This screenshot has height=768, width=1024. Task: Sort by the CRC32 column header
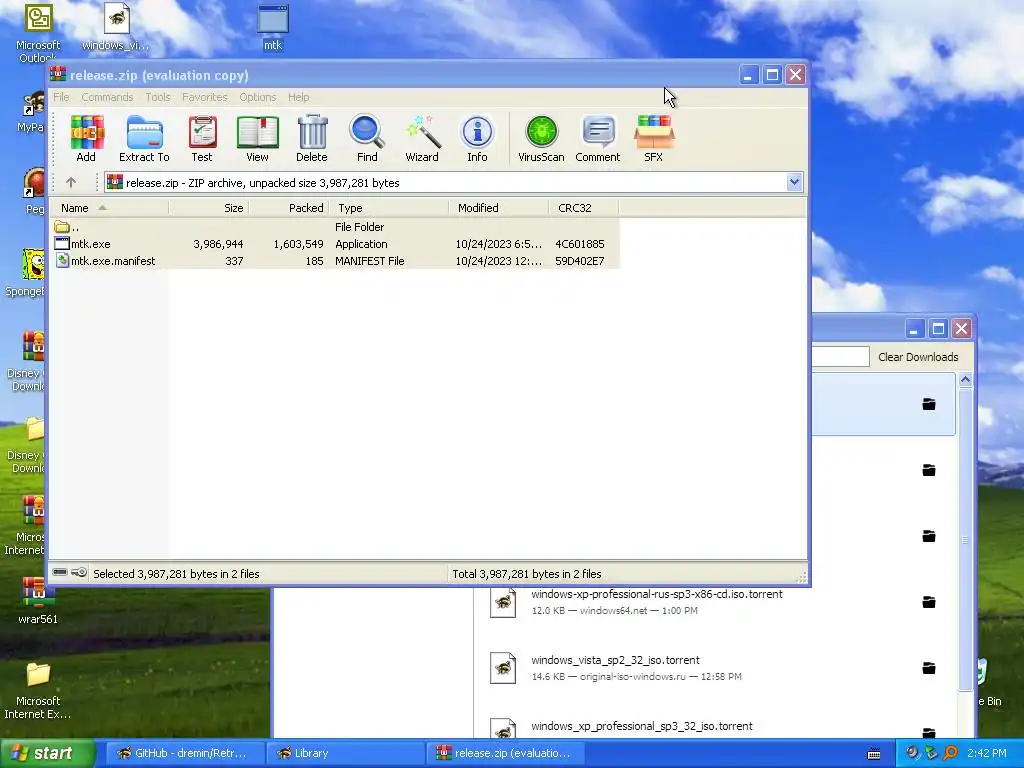pos(584,208)
